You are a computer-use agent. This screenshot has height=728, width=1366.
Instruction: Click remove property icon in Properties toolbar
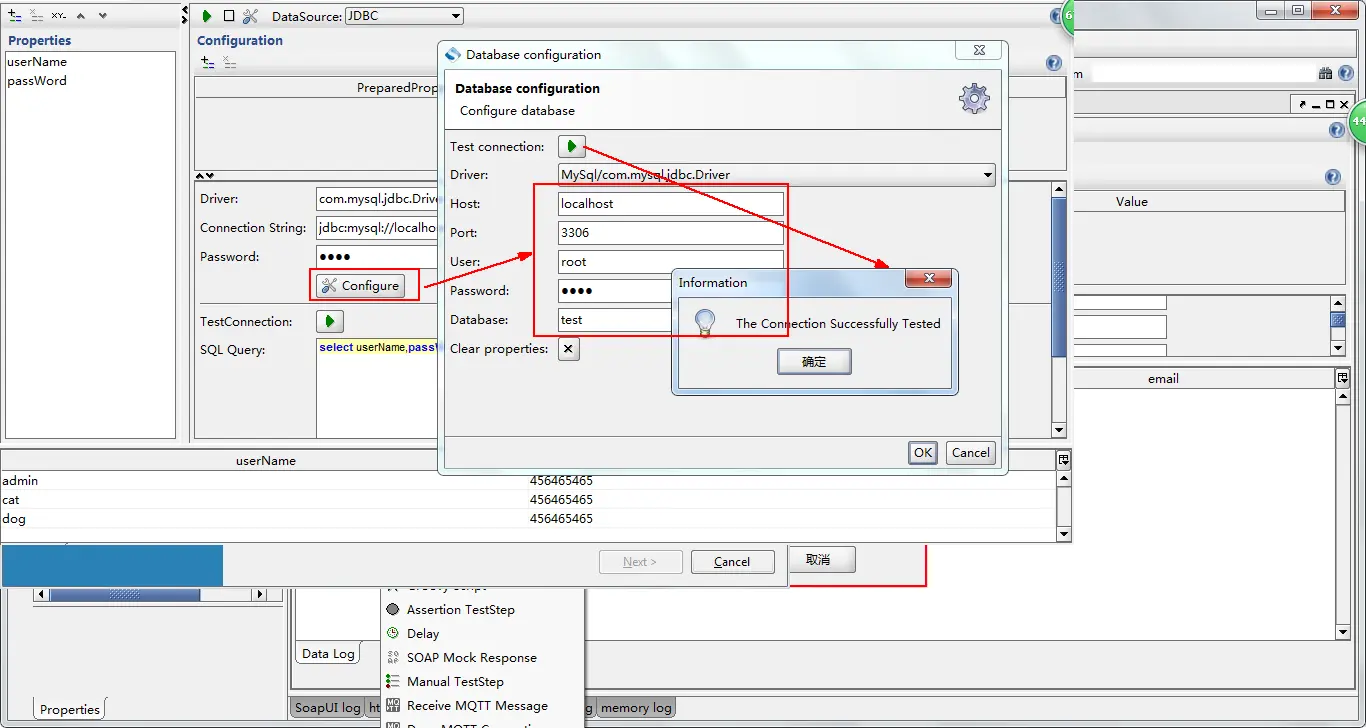(x=36, y=16)
